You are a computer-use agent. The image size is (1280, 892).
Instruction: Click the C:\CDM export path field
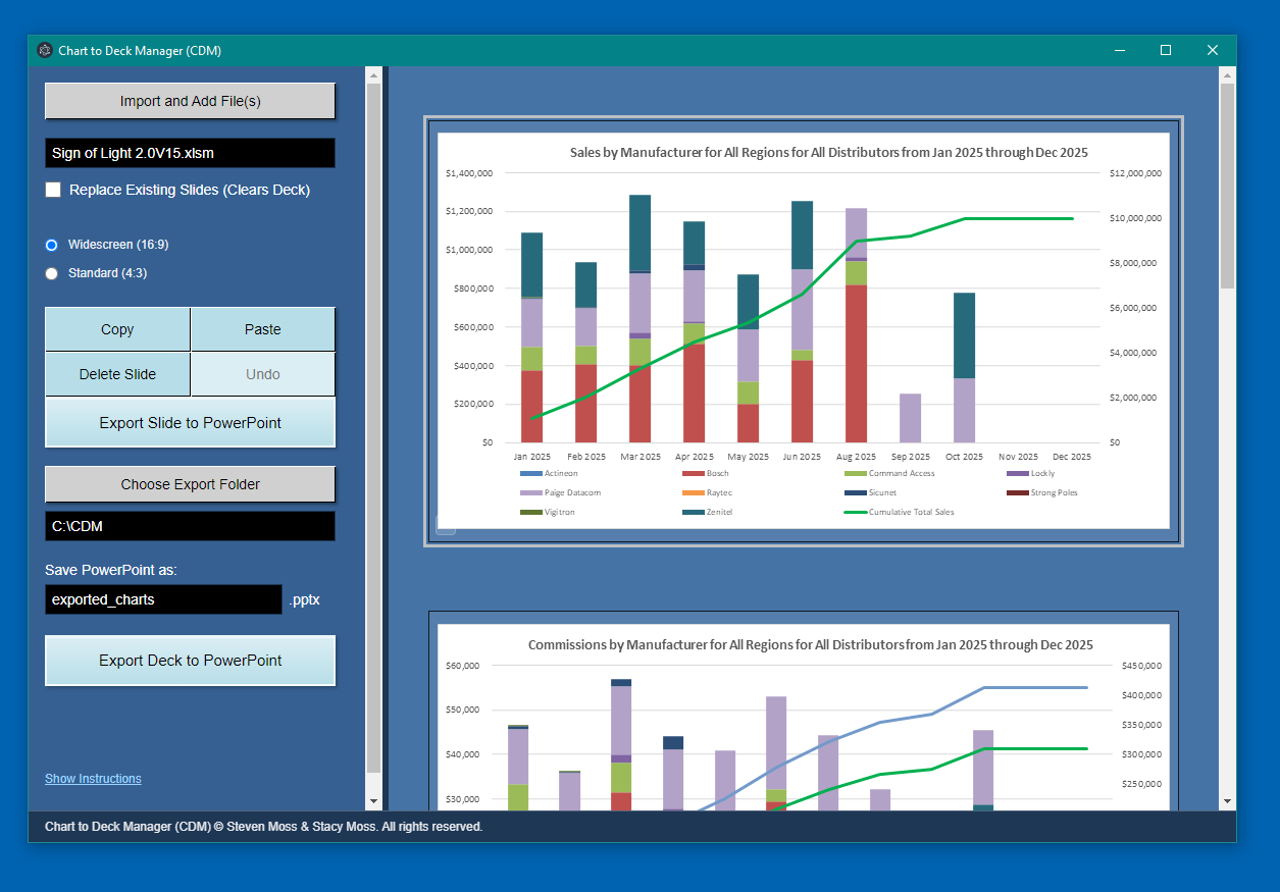pyautogui.click(x=189, y=526)
